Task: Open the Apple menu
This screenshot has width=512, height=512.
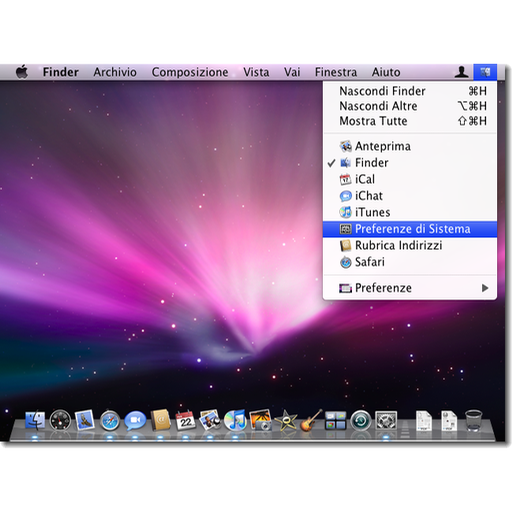Action: pyautogui.click(x=22, y=72)
